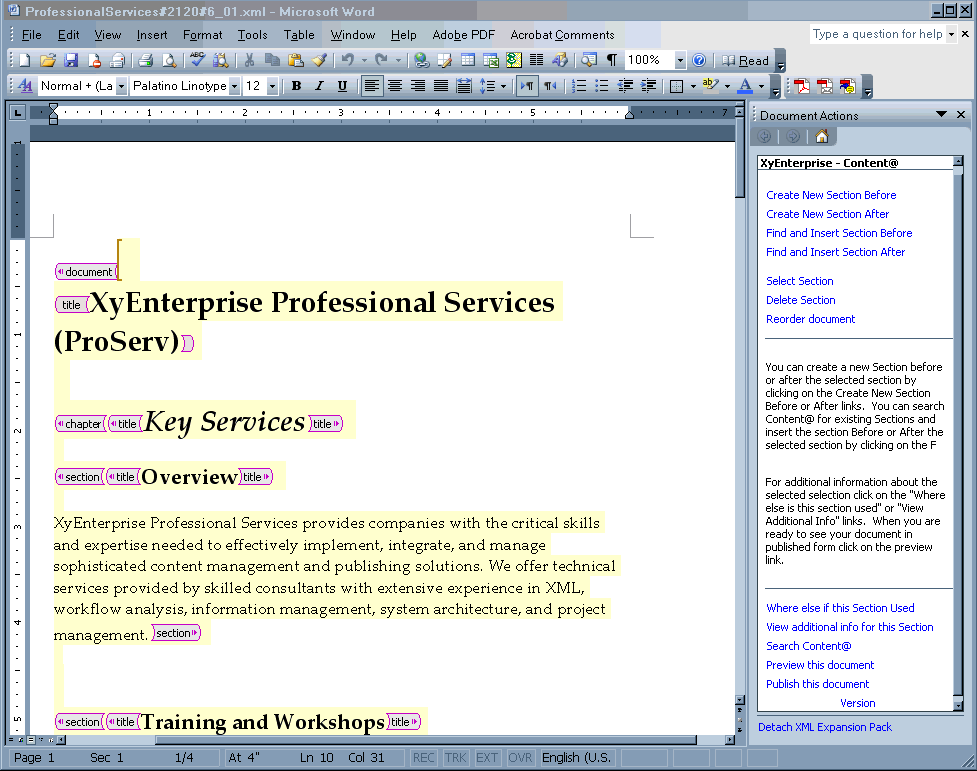This screenshot has height=771, width=977.
Task: Click the Type a question for help box
Action: tap(877, 34)
